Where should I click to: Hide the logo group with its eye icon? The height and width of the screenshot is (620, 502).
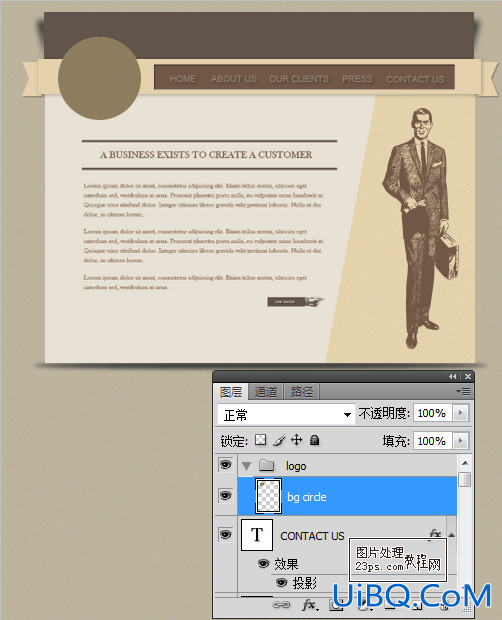pos(226,465)
